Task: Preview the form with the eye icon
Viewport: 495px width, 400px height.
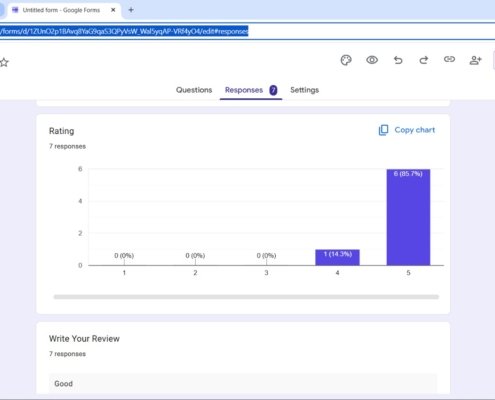Action: (372, 60)
